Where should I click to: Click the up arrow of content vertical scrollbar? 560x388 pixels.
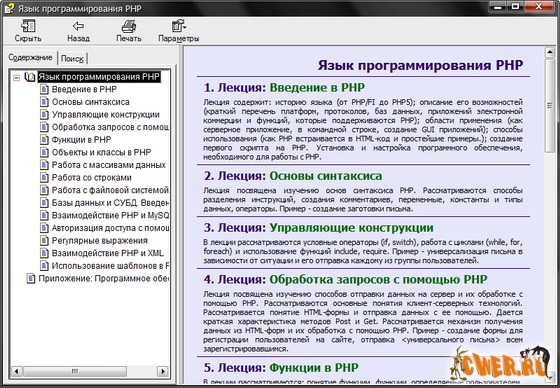tap(550, 53)
